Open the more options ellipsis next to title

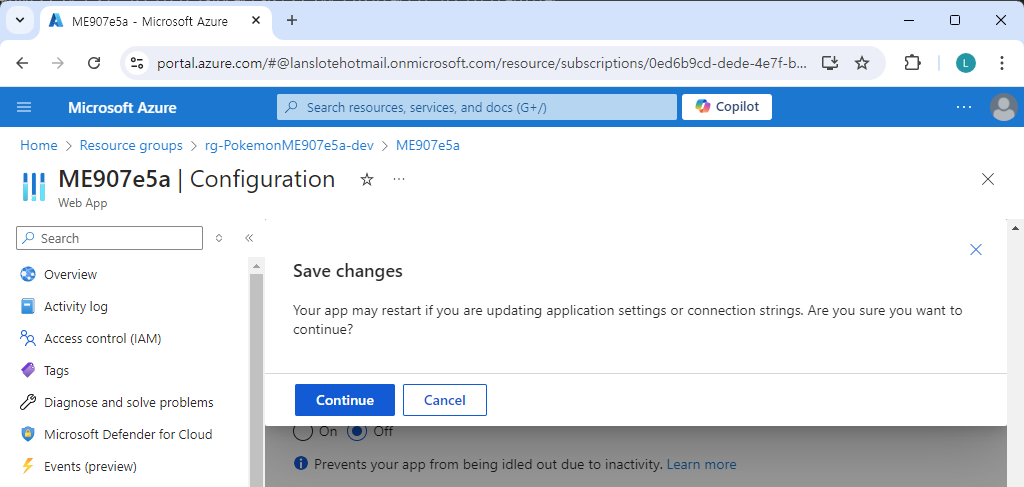coord(399,179)
